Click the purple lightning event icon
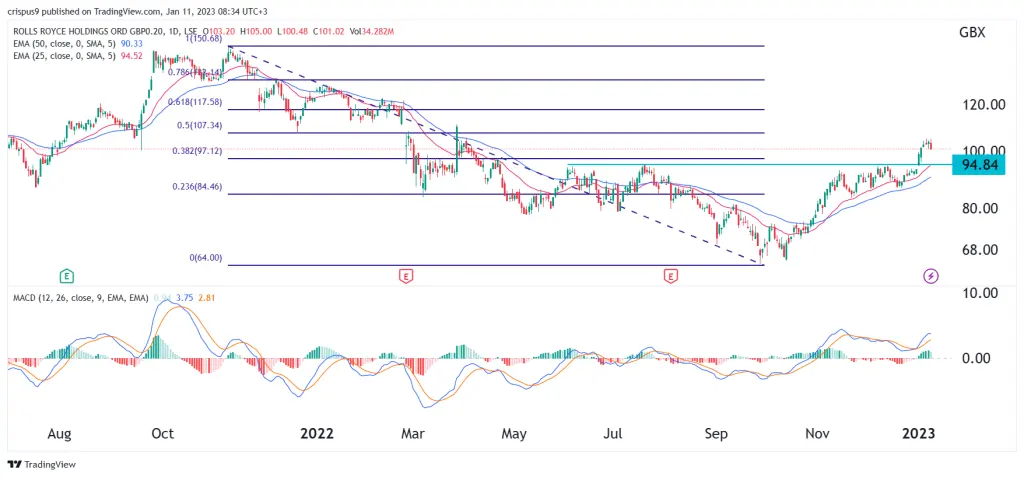1024x477 pixels. [931, 276]
